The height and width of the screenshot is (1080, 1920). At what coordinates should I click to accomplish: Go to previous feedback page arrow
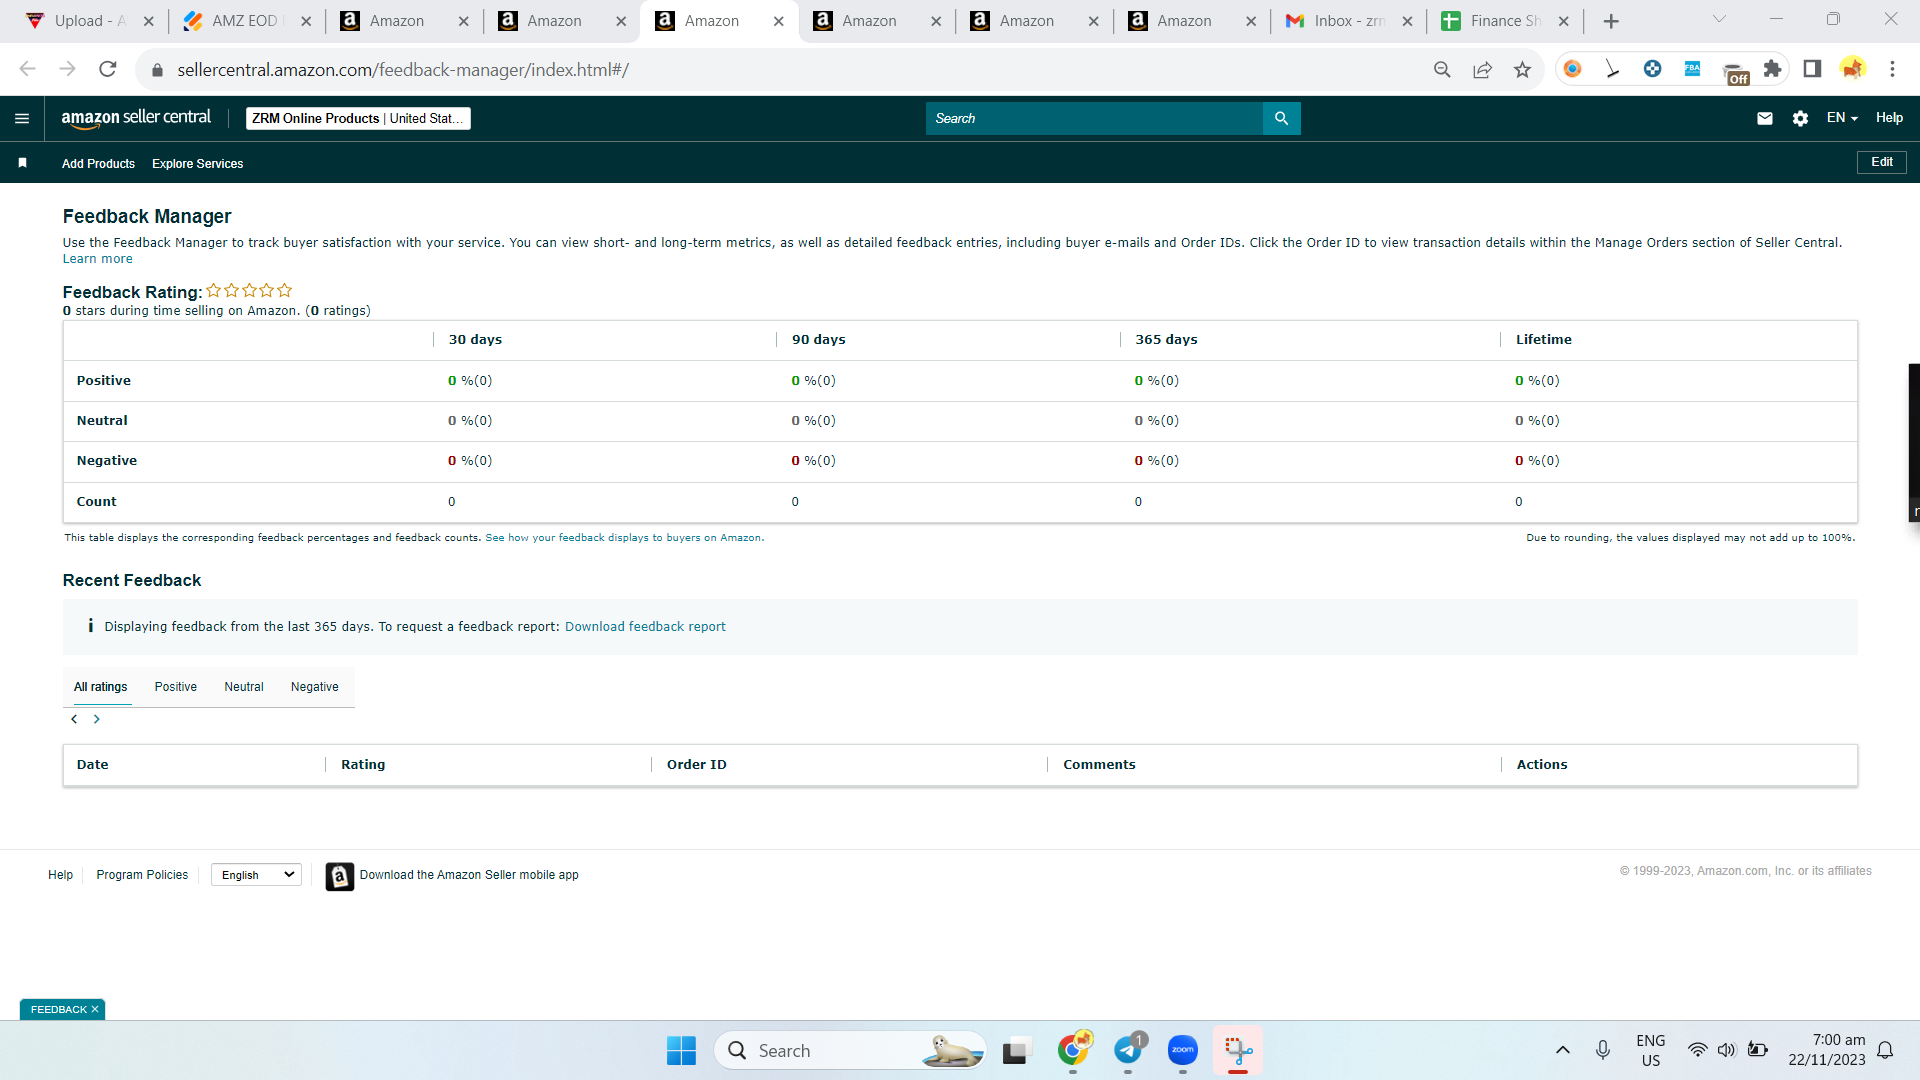tap(74, 719)
